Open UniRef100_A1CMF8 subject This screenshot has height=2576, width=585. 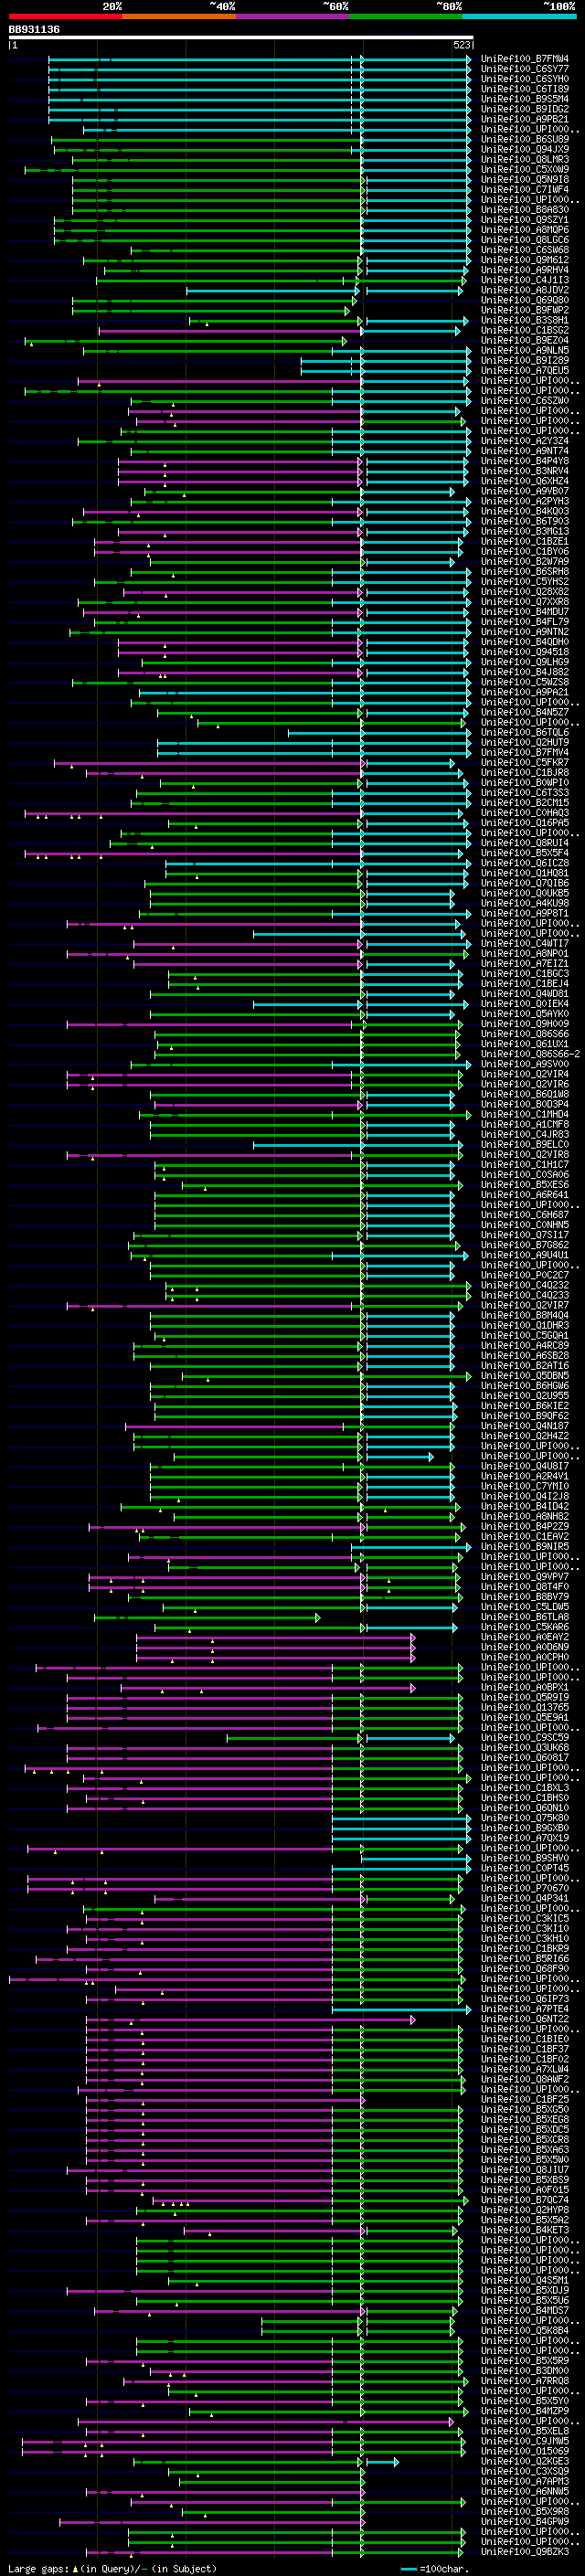[x=525, y=1124]
